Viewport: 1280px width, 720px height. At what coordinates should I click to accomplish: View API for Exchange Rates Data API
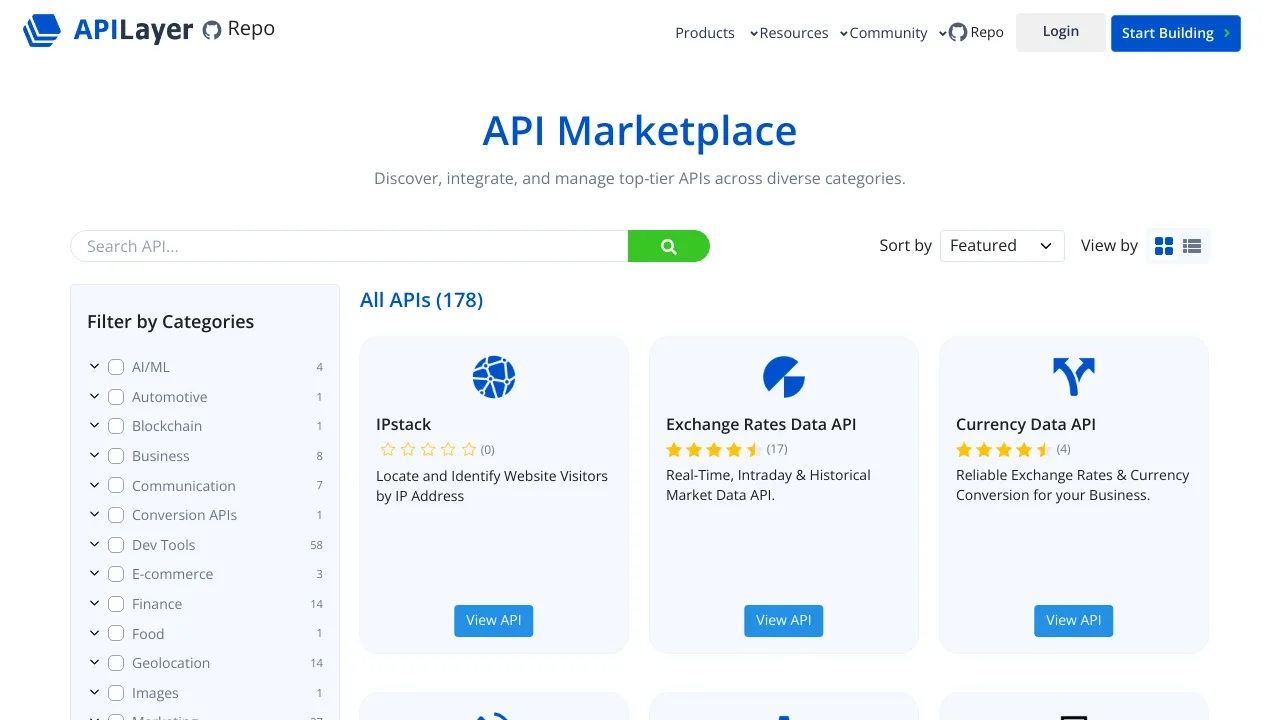(784, 620)
